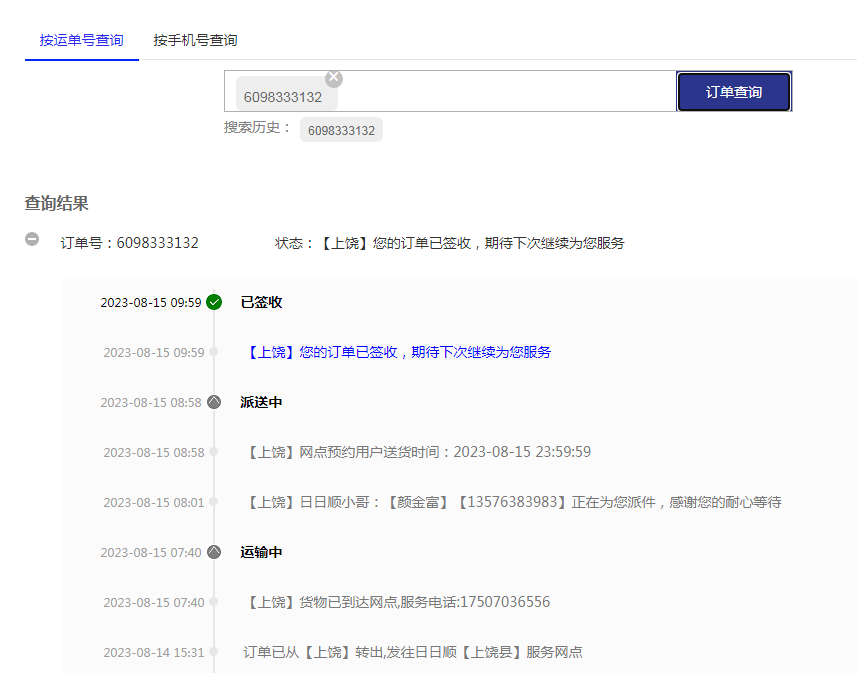Viewport: 857px width, 673px height.
Task: Click the grey arrow icon beside 运输中
Action: click(214, 552)
